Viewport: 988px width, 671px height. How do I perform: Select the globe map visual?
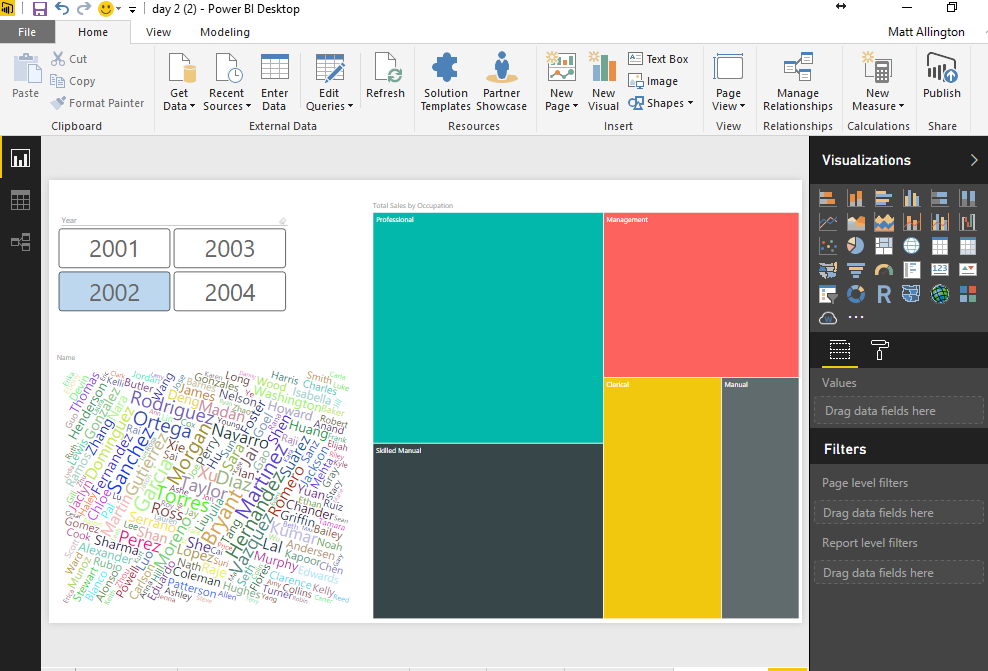pyautogui.click(x=912, y=246)
